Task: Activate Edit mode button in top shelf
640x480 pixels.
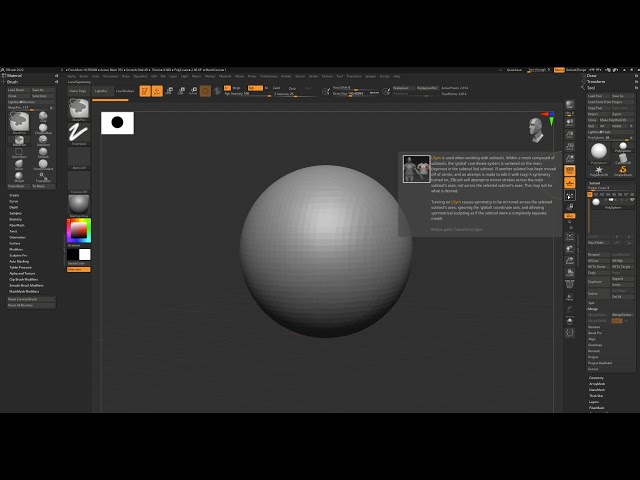Action: click(145, 91)
